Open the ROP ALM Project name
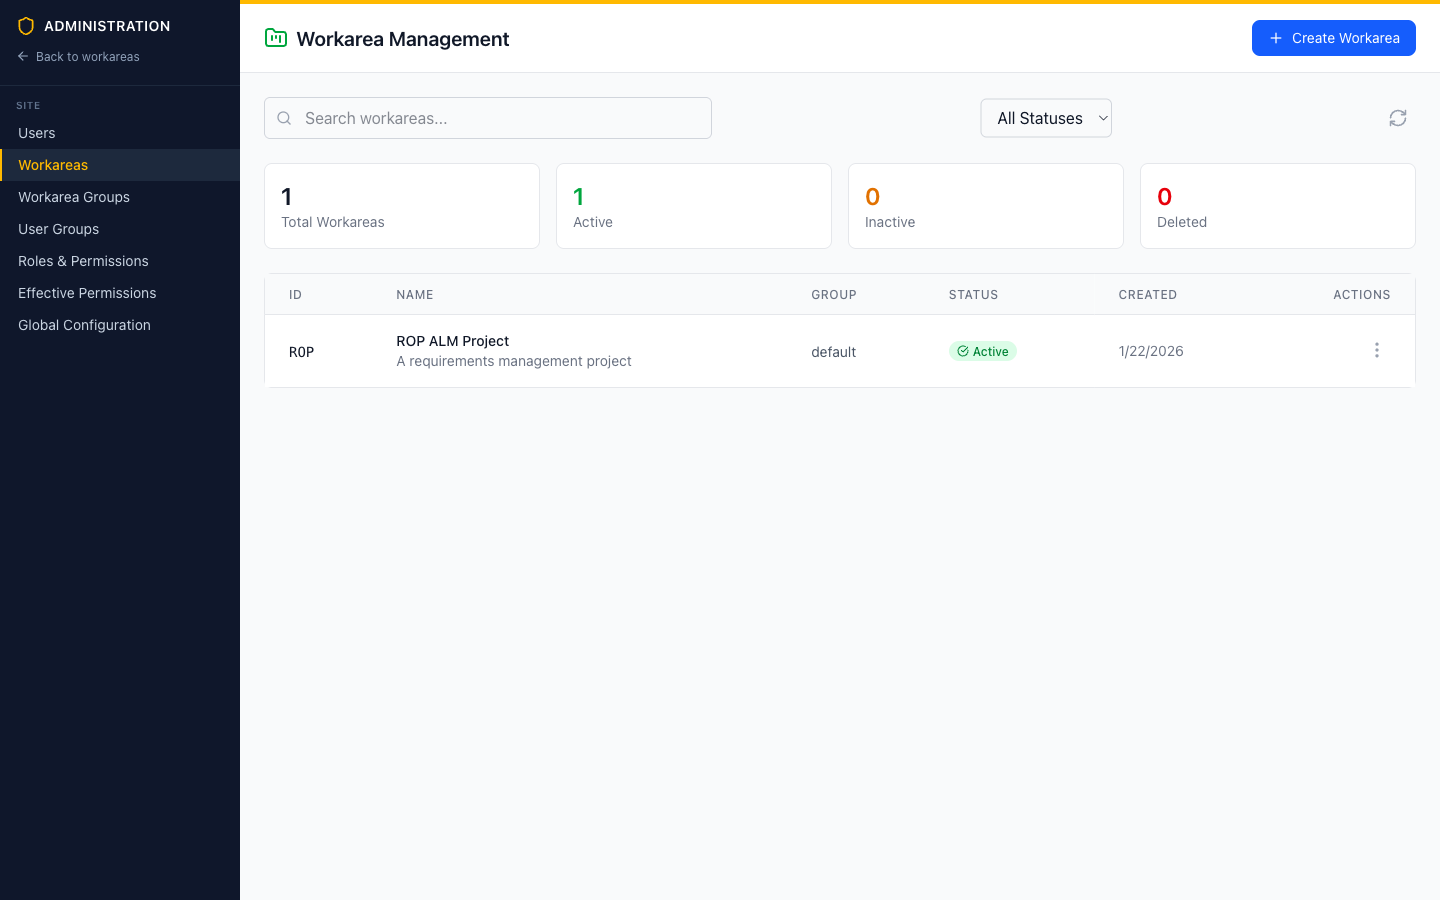Image resolution: width=1440 pixels, height=900 pixels. tap(453, 341)
